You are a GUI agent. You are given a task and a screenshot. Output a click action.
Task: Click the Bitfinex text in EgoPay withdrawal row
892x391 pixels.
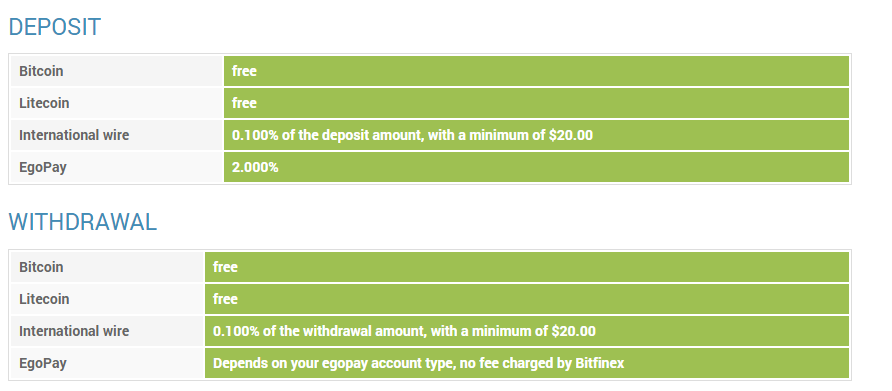point(599,363)
